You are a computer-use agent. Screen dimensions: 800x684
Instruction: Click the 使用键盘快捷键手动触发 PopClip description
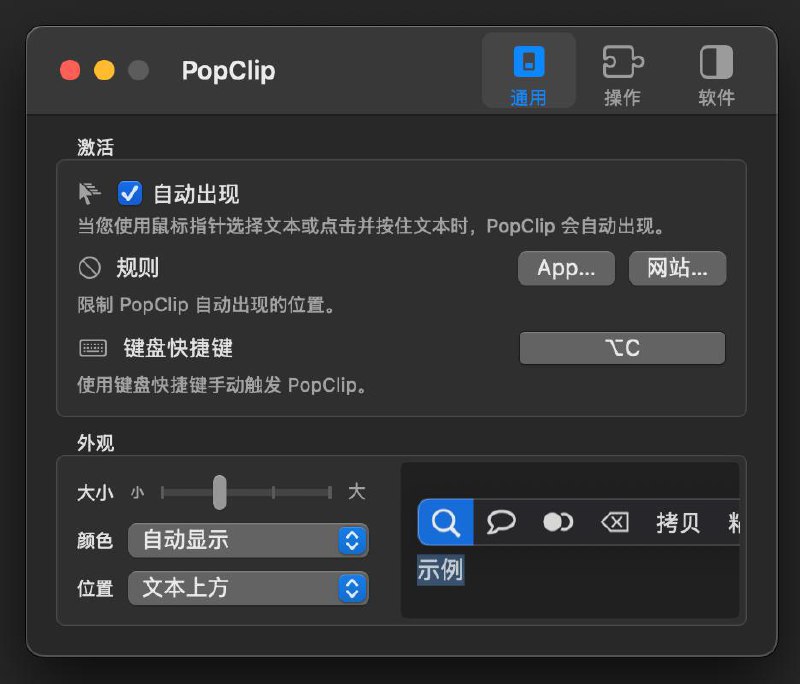pos(222,385)
